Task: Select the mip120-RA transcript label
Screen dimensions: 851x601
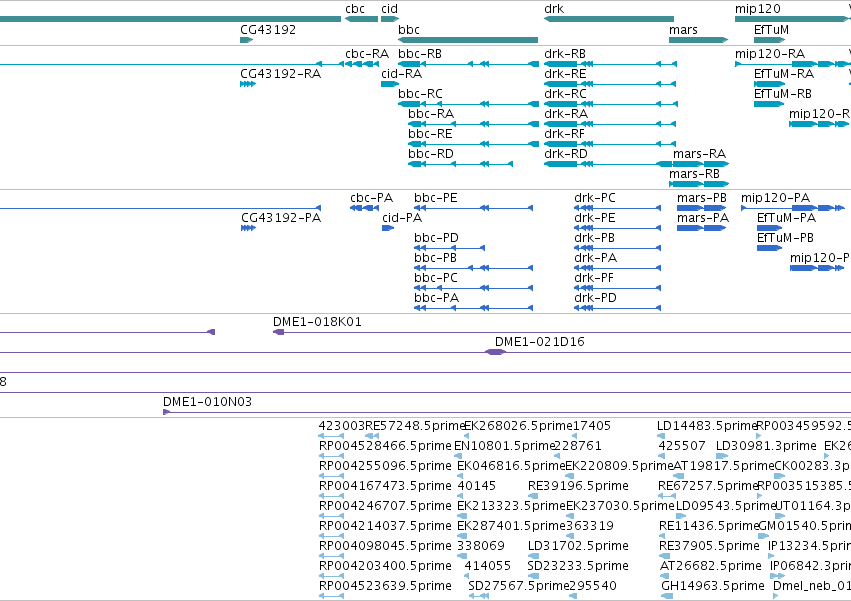Action: coord(770,54)
